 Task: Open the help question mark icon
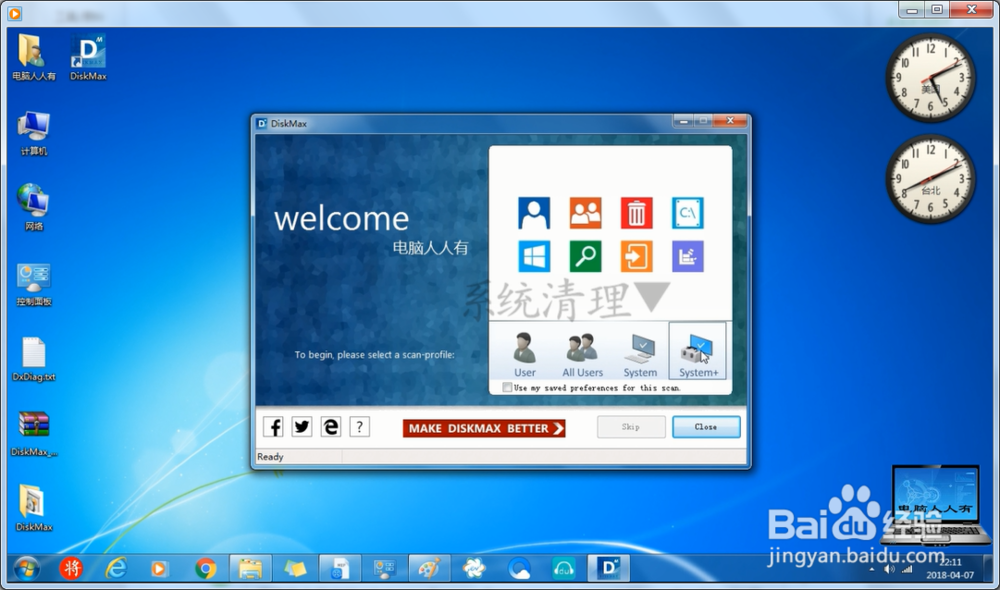click(x=360, y=427)
